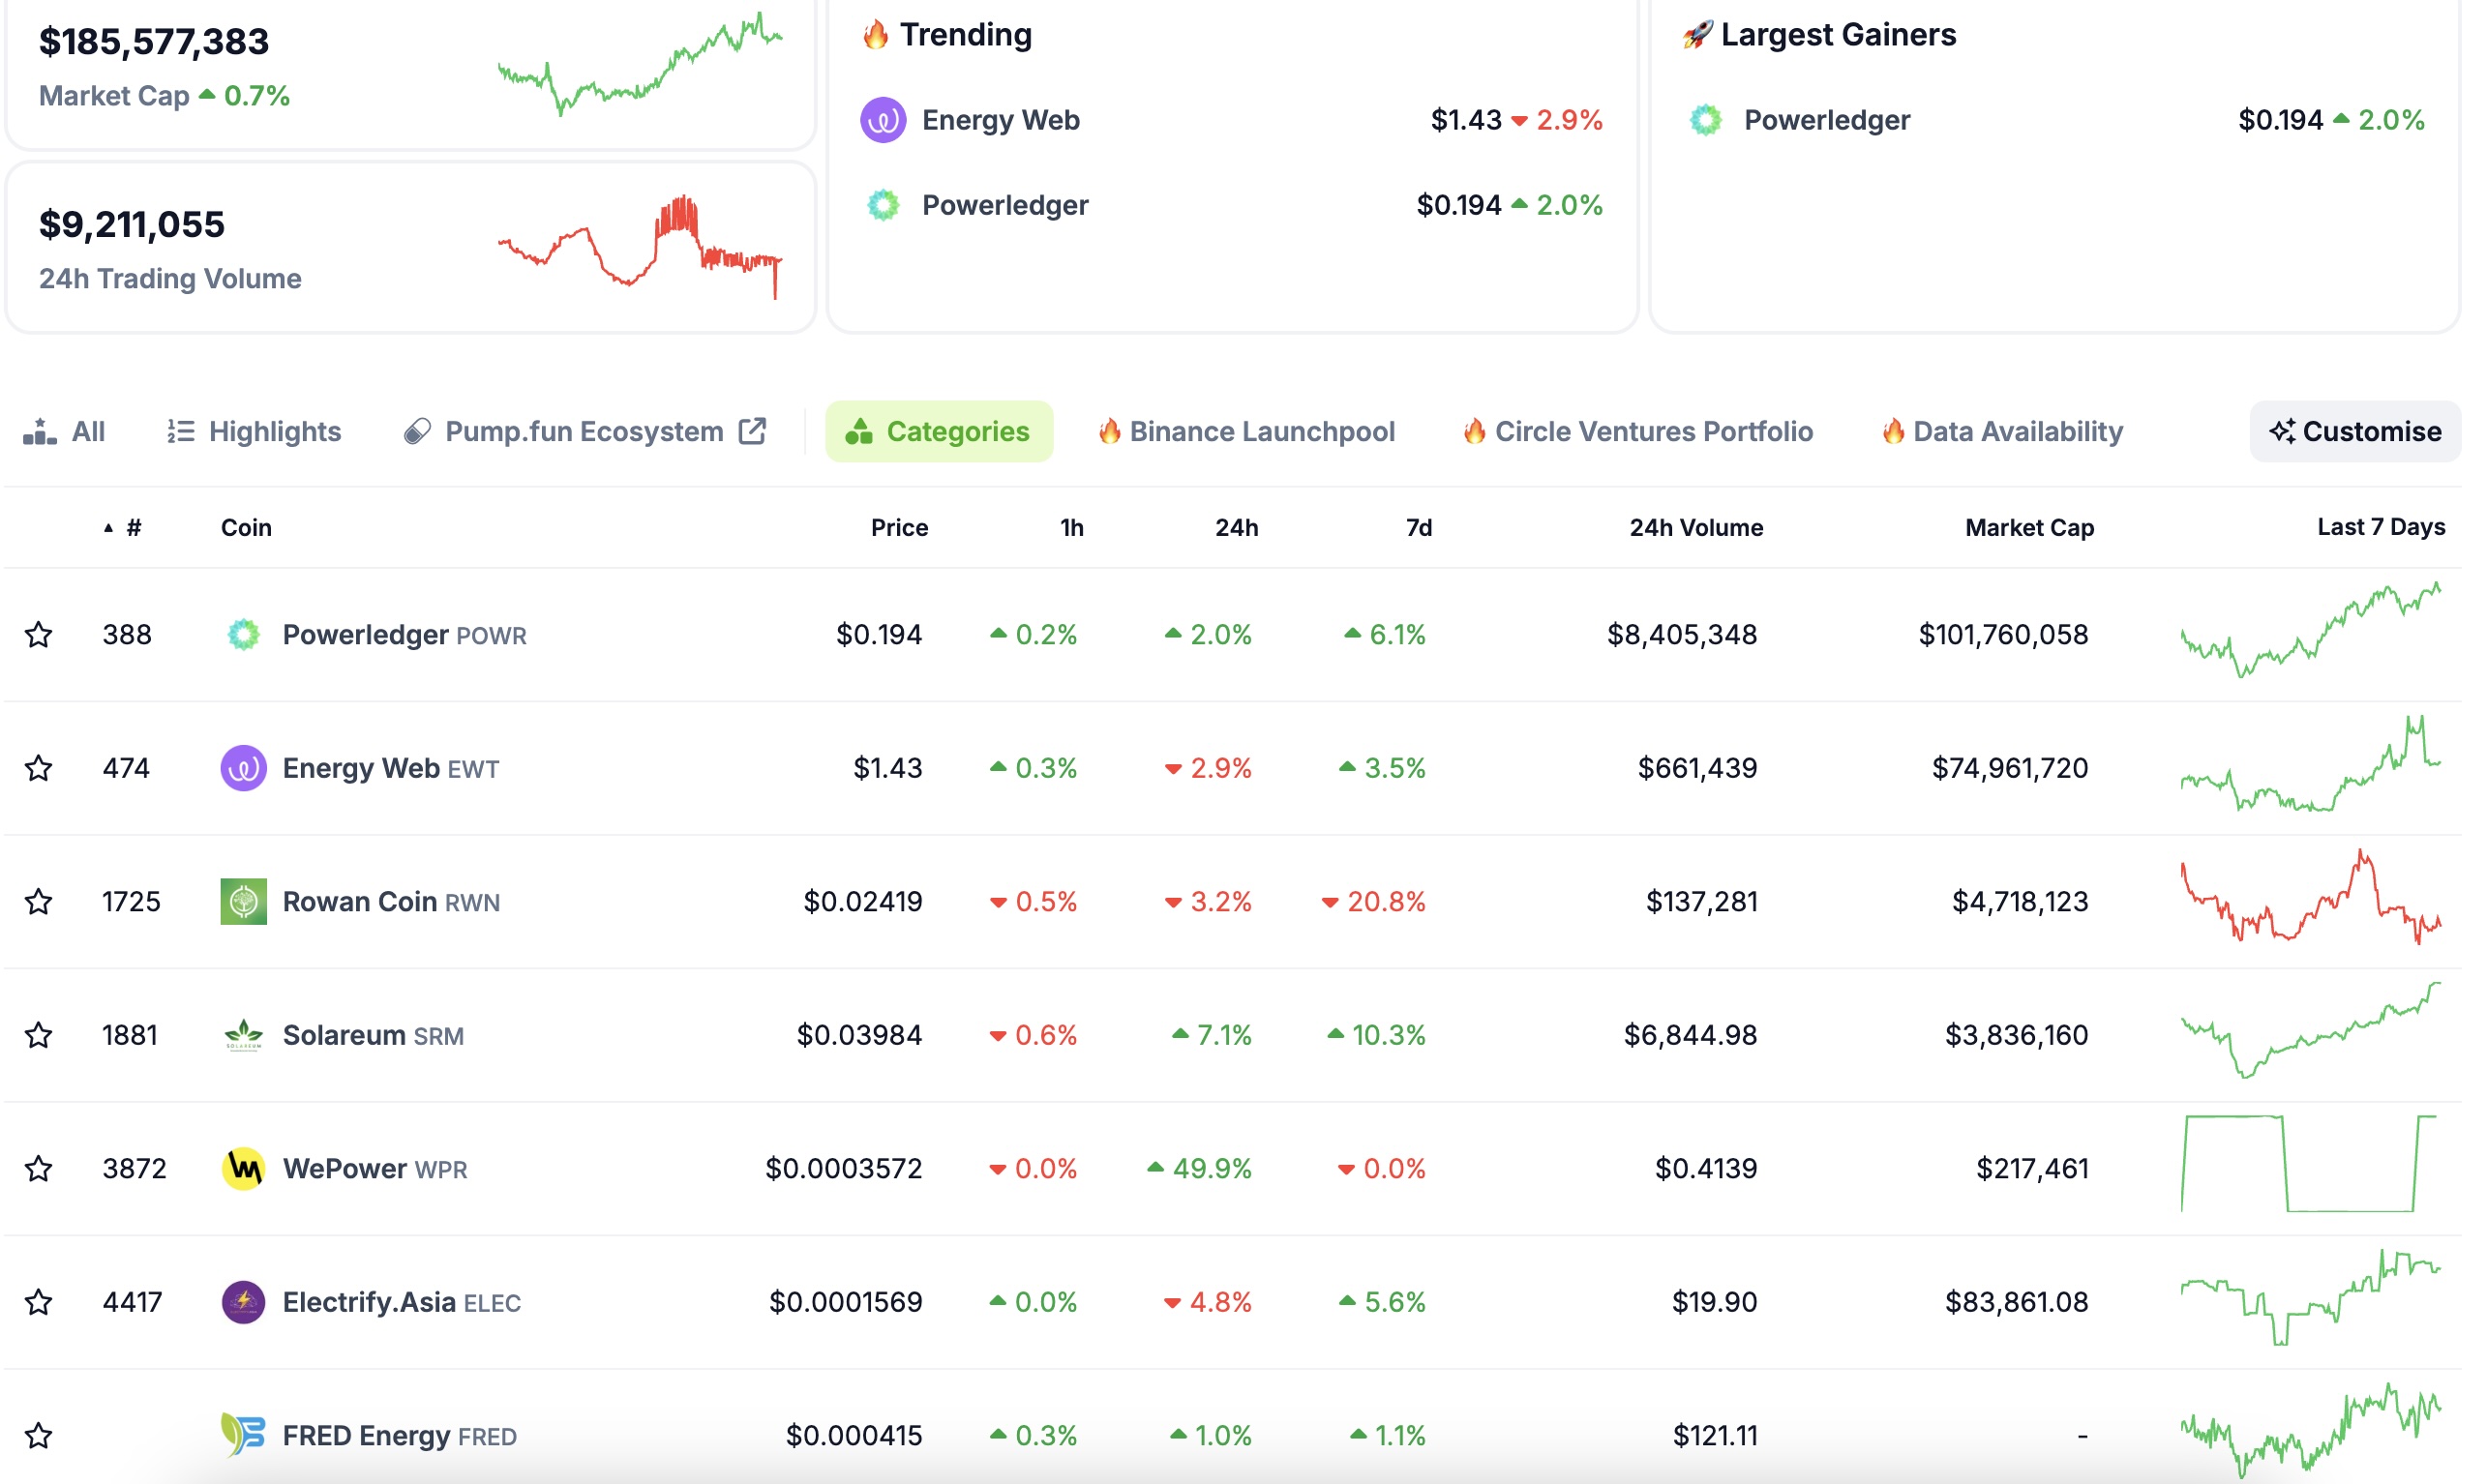Click the fire icon beside Data Availability

point(1893,431)
